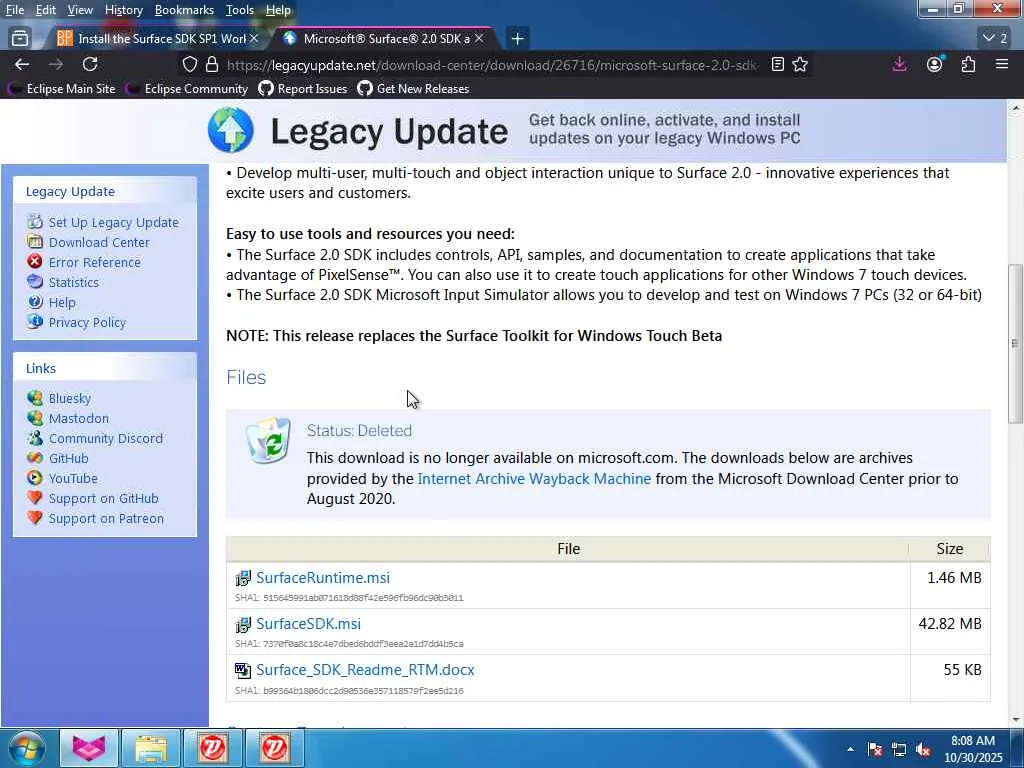Image resolution: width=1024 pixels, height=768 pixels.
Task: Click the SurfaceSDK.msi installer icon
Action: point(243,624)
